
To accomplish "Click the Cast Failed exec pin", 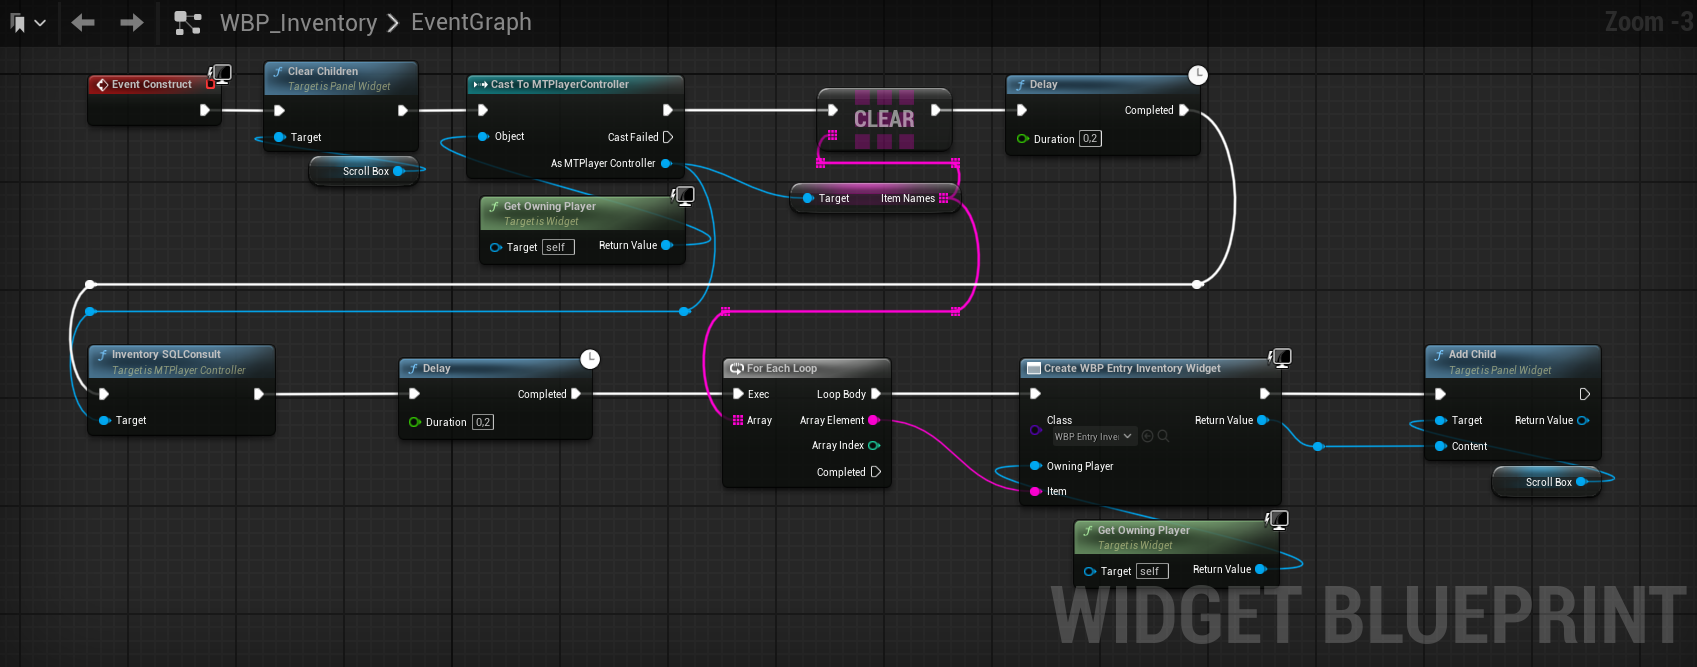I will coord(668,137).
